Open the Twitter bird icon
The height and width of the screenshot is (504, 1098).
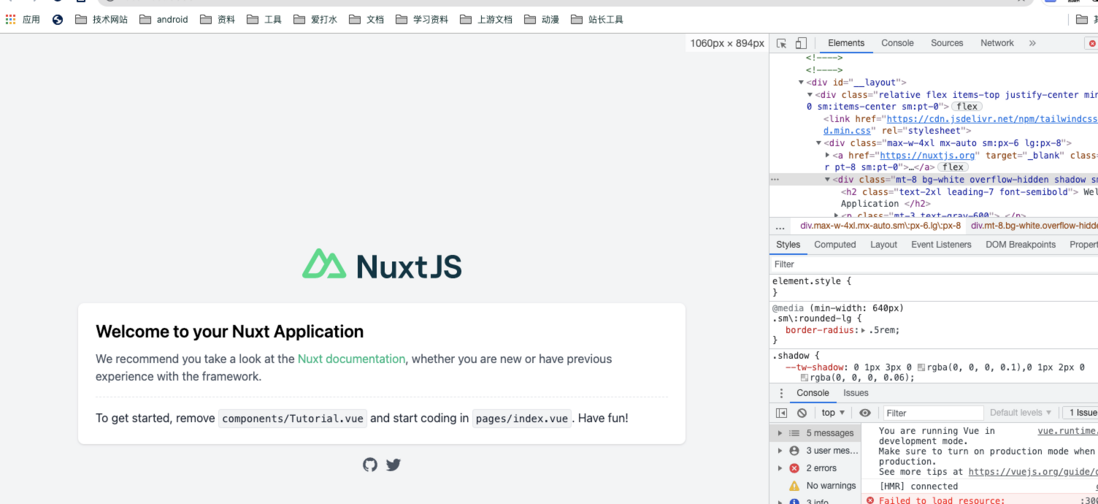pos(394,464)
